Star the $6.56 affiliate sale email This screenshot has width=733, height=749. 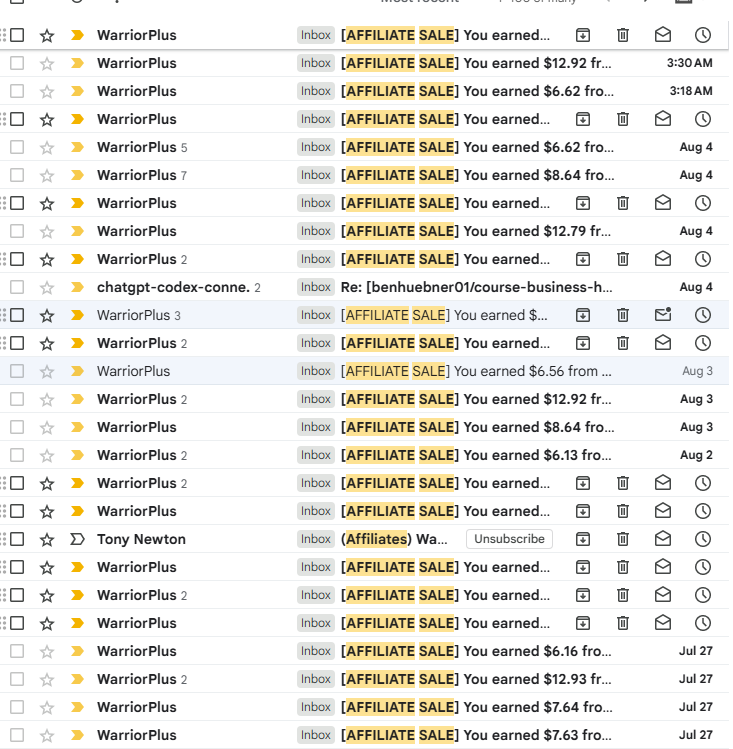47,372
